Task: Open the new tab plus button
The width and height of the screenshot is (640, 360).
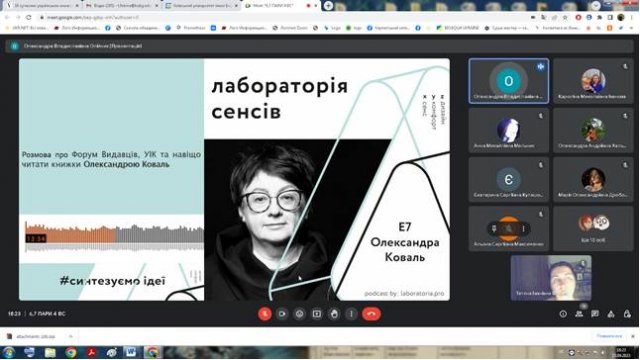Action: coord(328,6)
